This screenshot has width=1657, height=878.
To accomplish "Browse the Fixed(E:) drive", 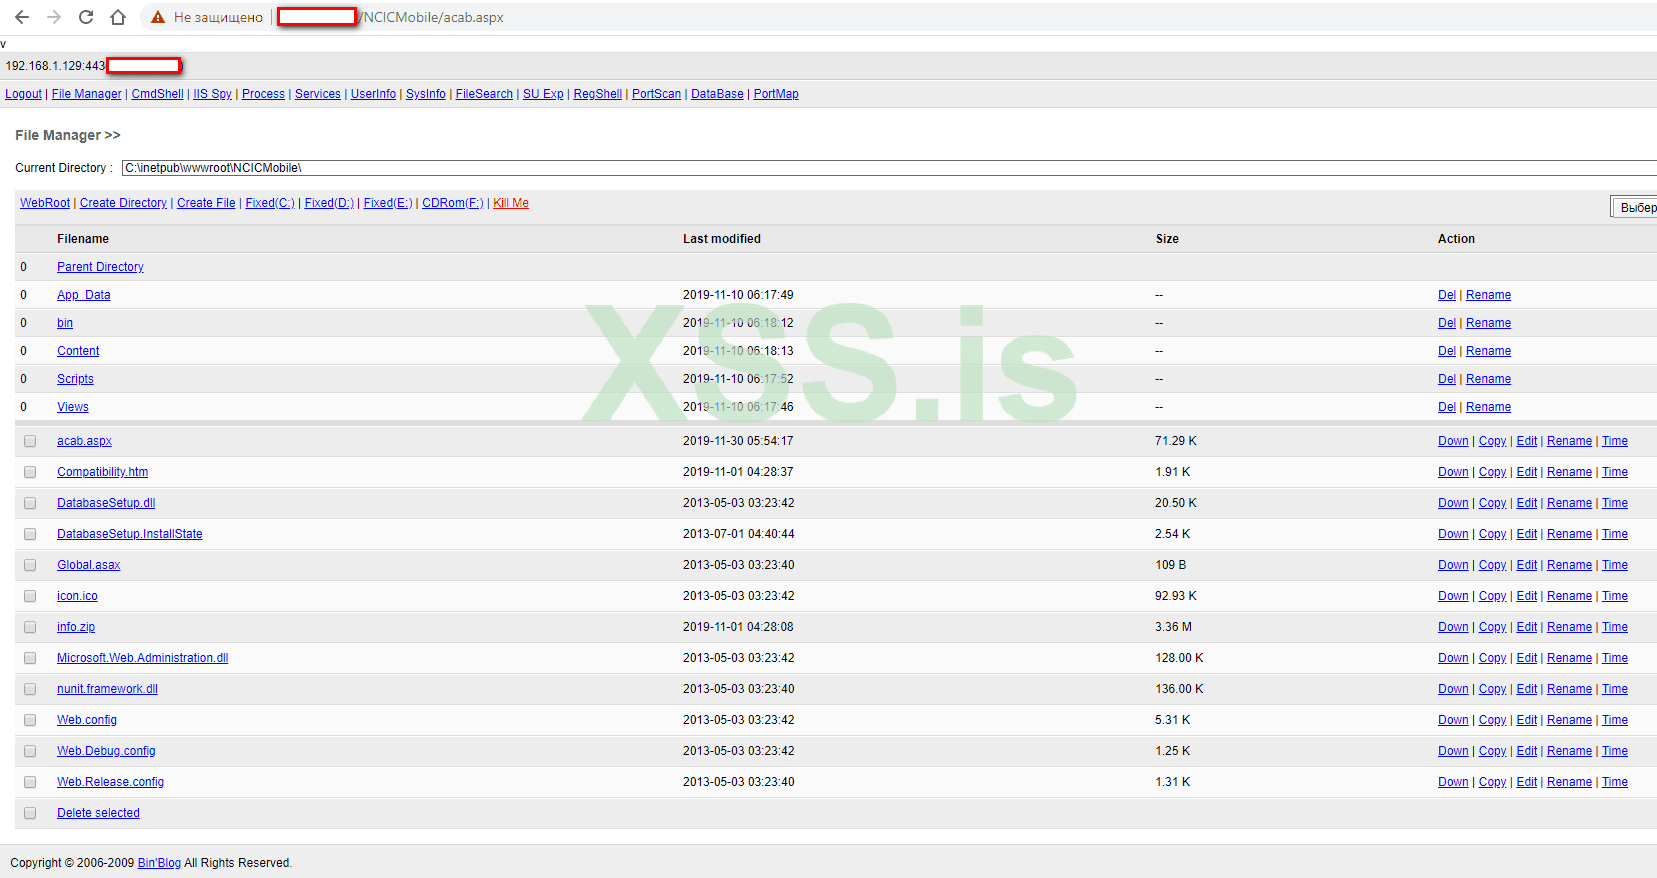I will click(x=388, y=203).
